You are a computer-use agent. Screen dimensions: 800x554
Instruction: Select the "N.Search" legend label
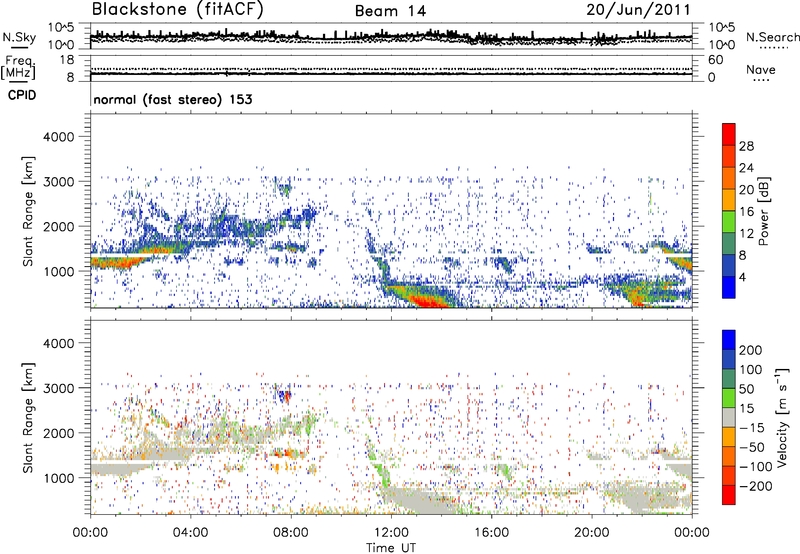click(773, 37)
